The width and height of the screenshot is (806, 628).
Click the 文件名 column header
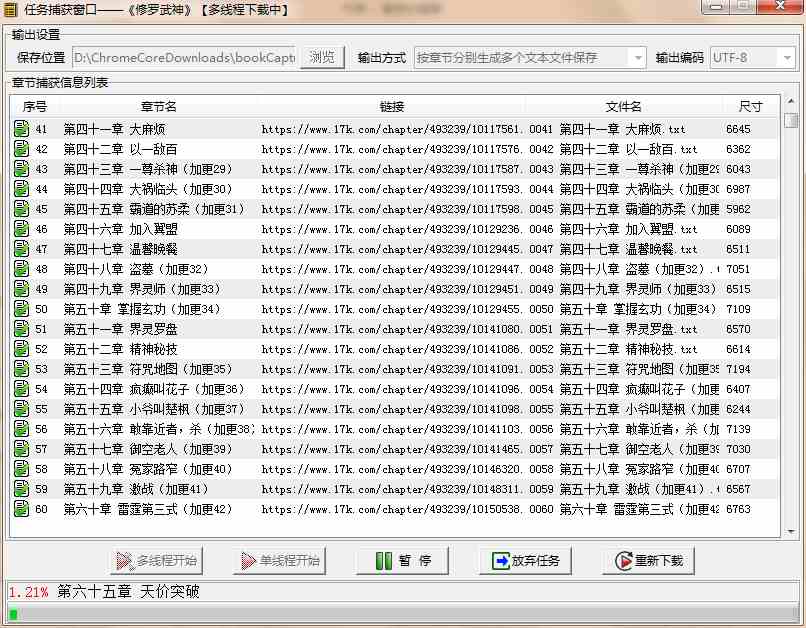(x=623, y=106)
